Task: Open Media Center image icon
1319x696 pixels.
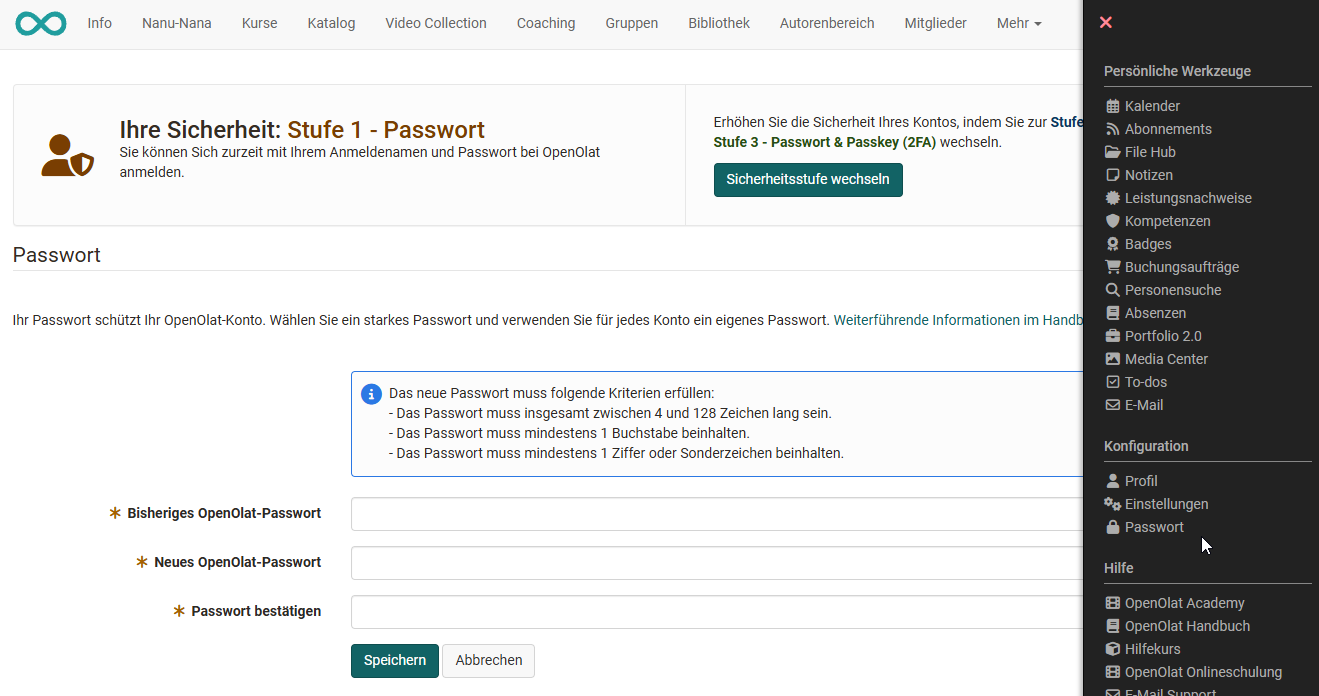Action: coord(1112,359)
